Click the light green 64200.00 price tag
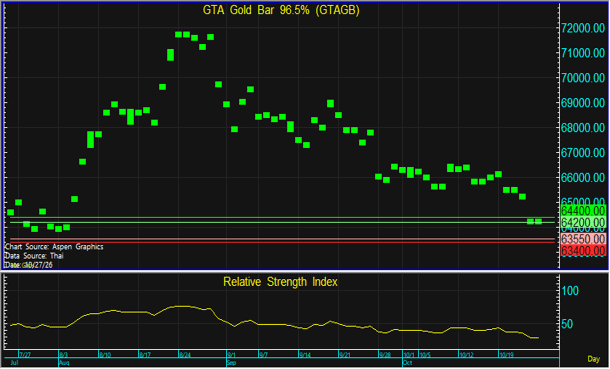610x369 pixels. (583, 223)
